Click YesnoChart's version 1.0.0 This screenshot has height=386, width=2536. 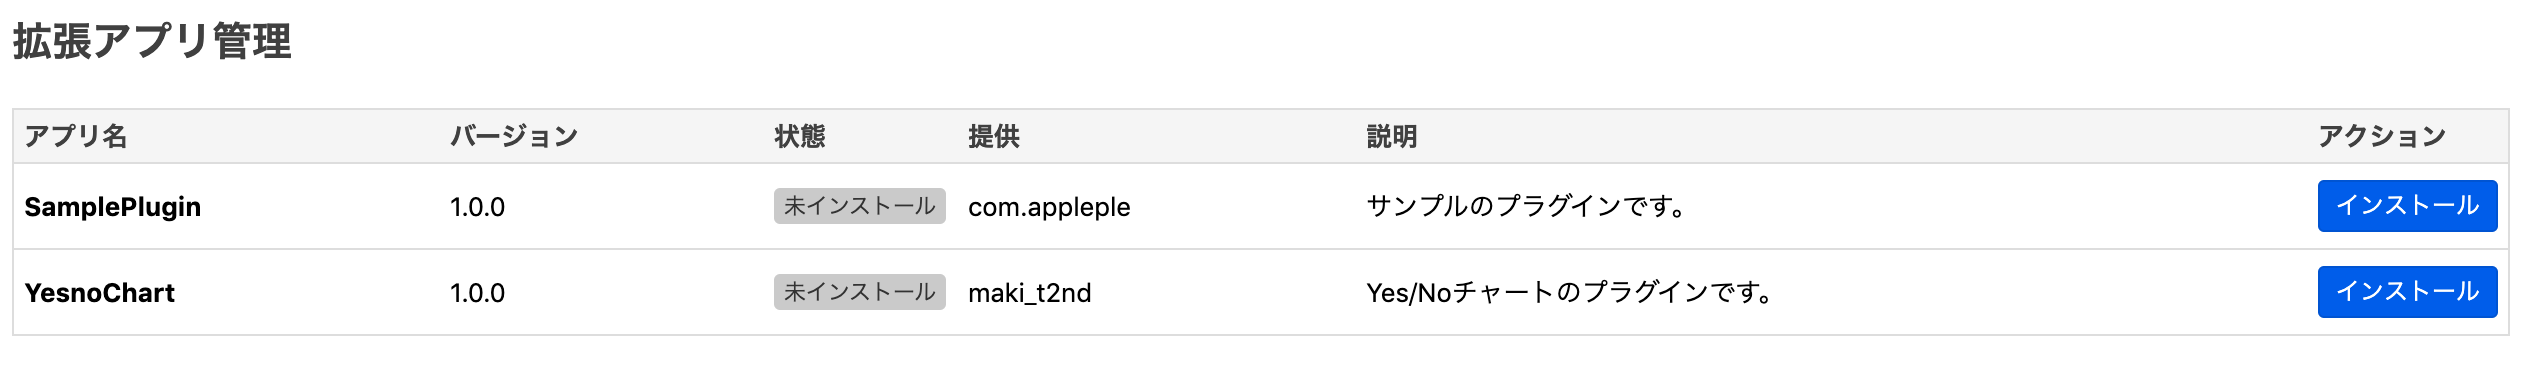477,293
